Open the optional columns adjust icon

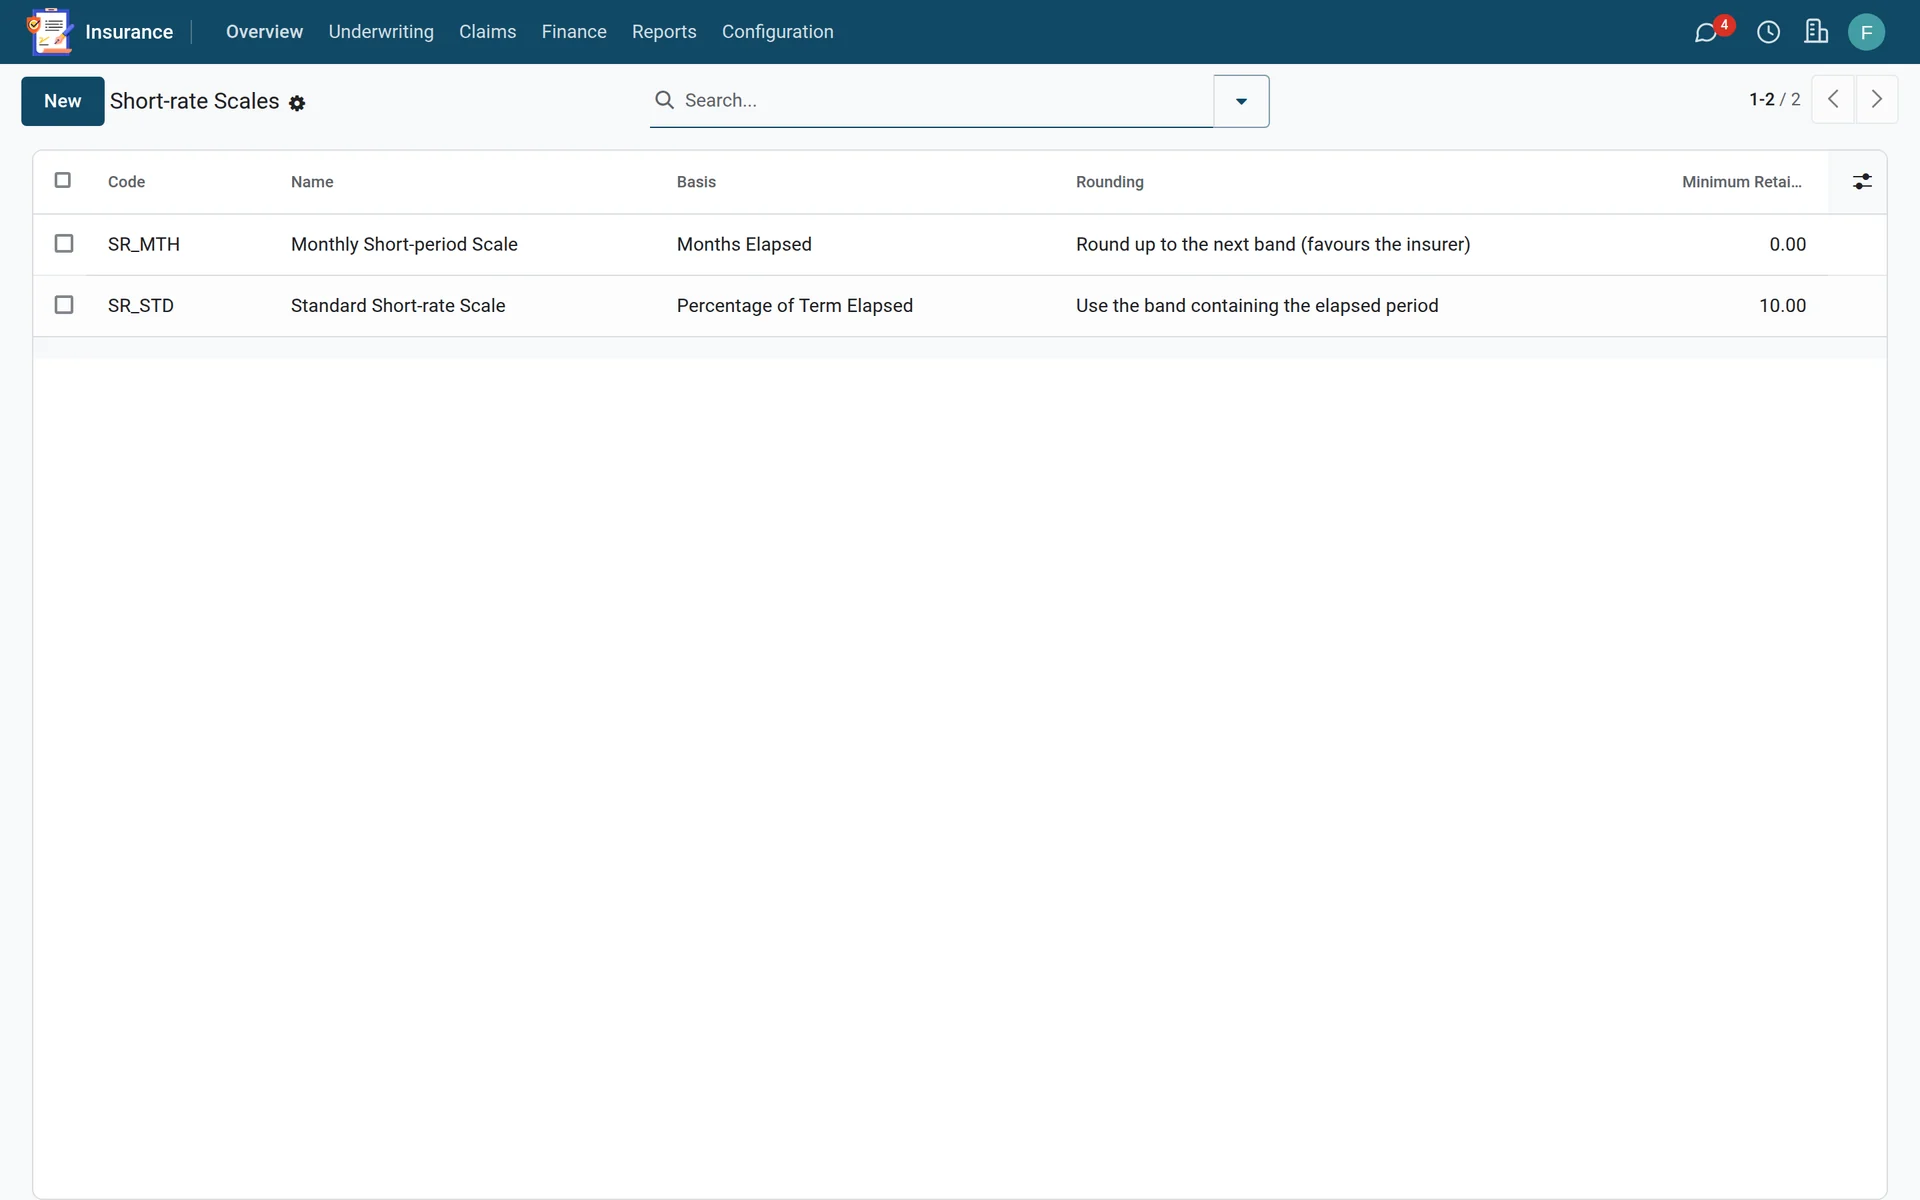pos(1862,181)
